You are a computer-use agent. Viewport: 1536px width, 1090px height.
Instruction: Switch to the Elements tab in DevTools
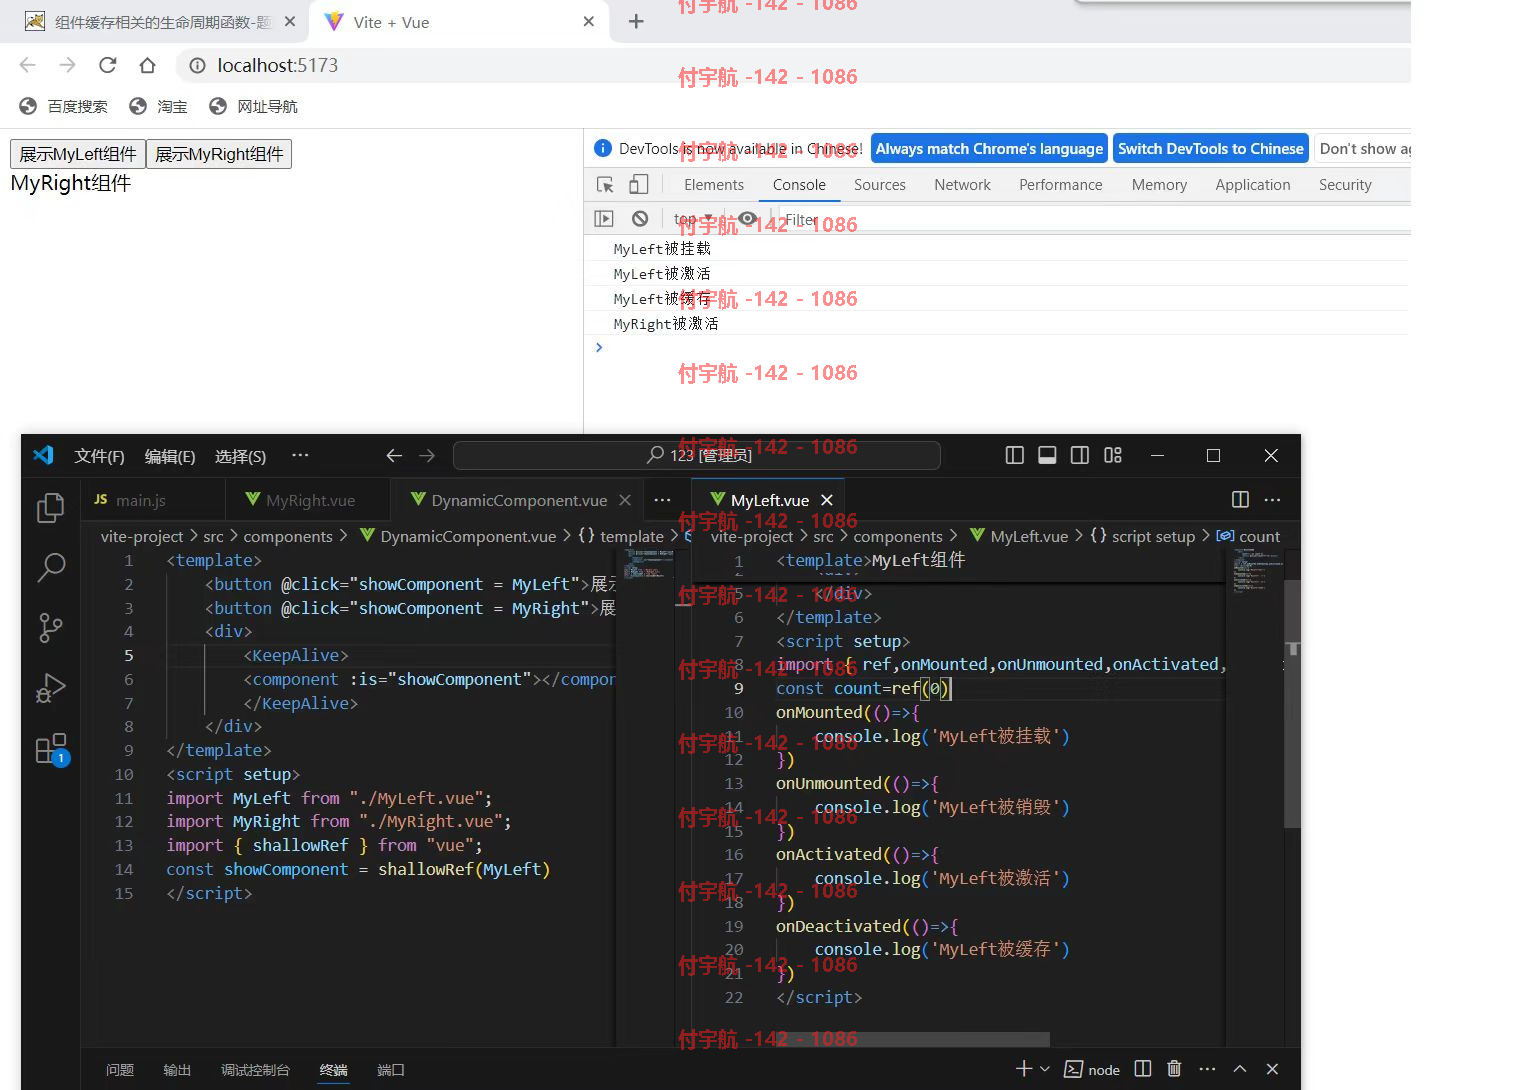point(714,185)
